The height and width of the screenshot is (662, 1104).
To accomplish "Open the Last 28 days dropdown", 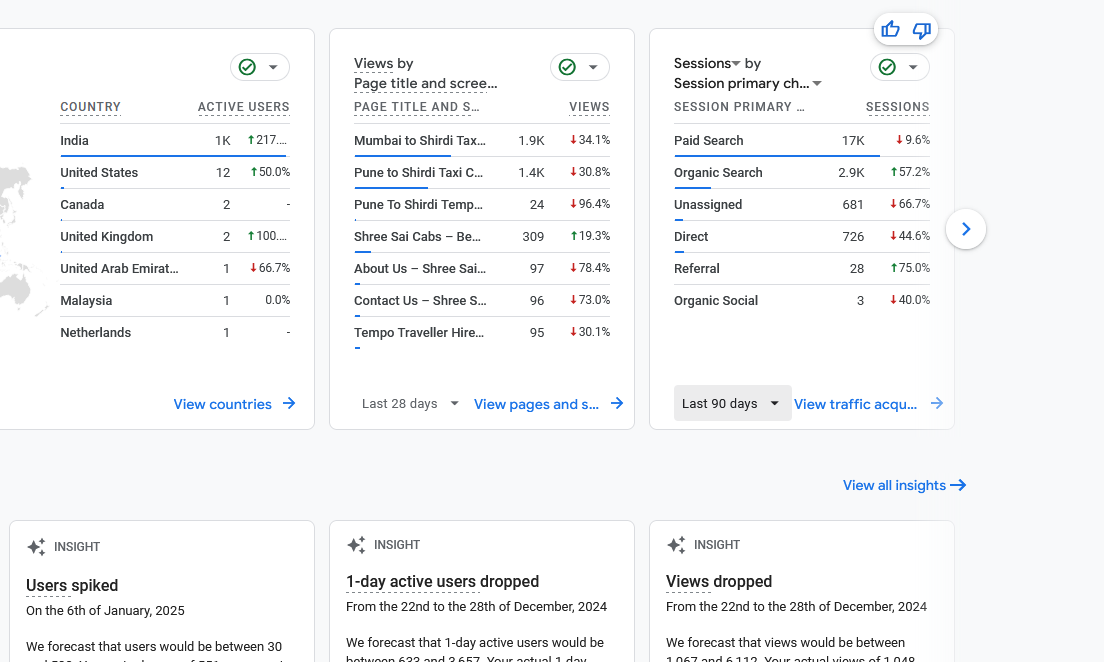I will (411, 403).
